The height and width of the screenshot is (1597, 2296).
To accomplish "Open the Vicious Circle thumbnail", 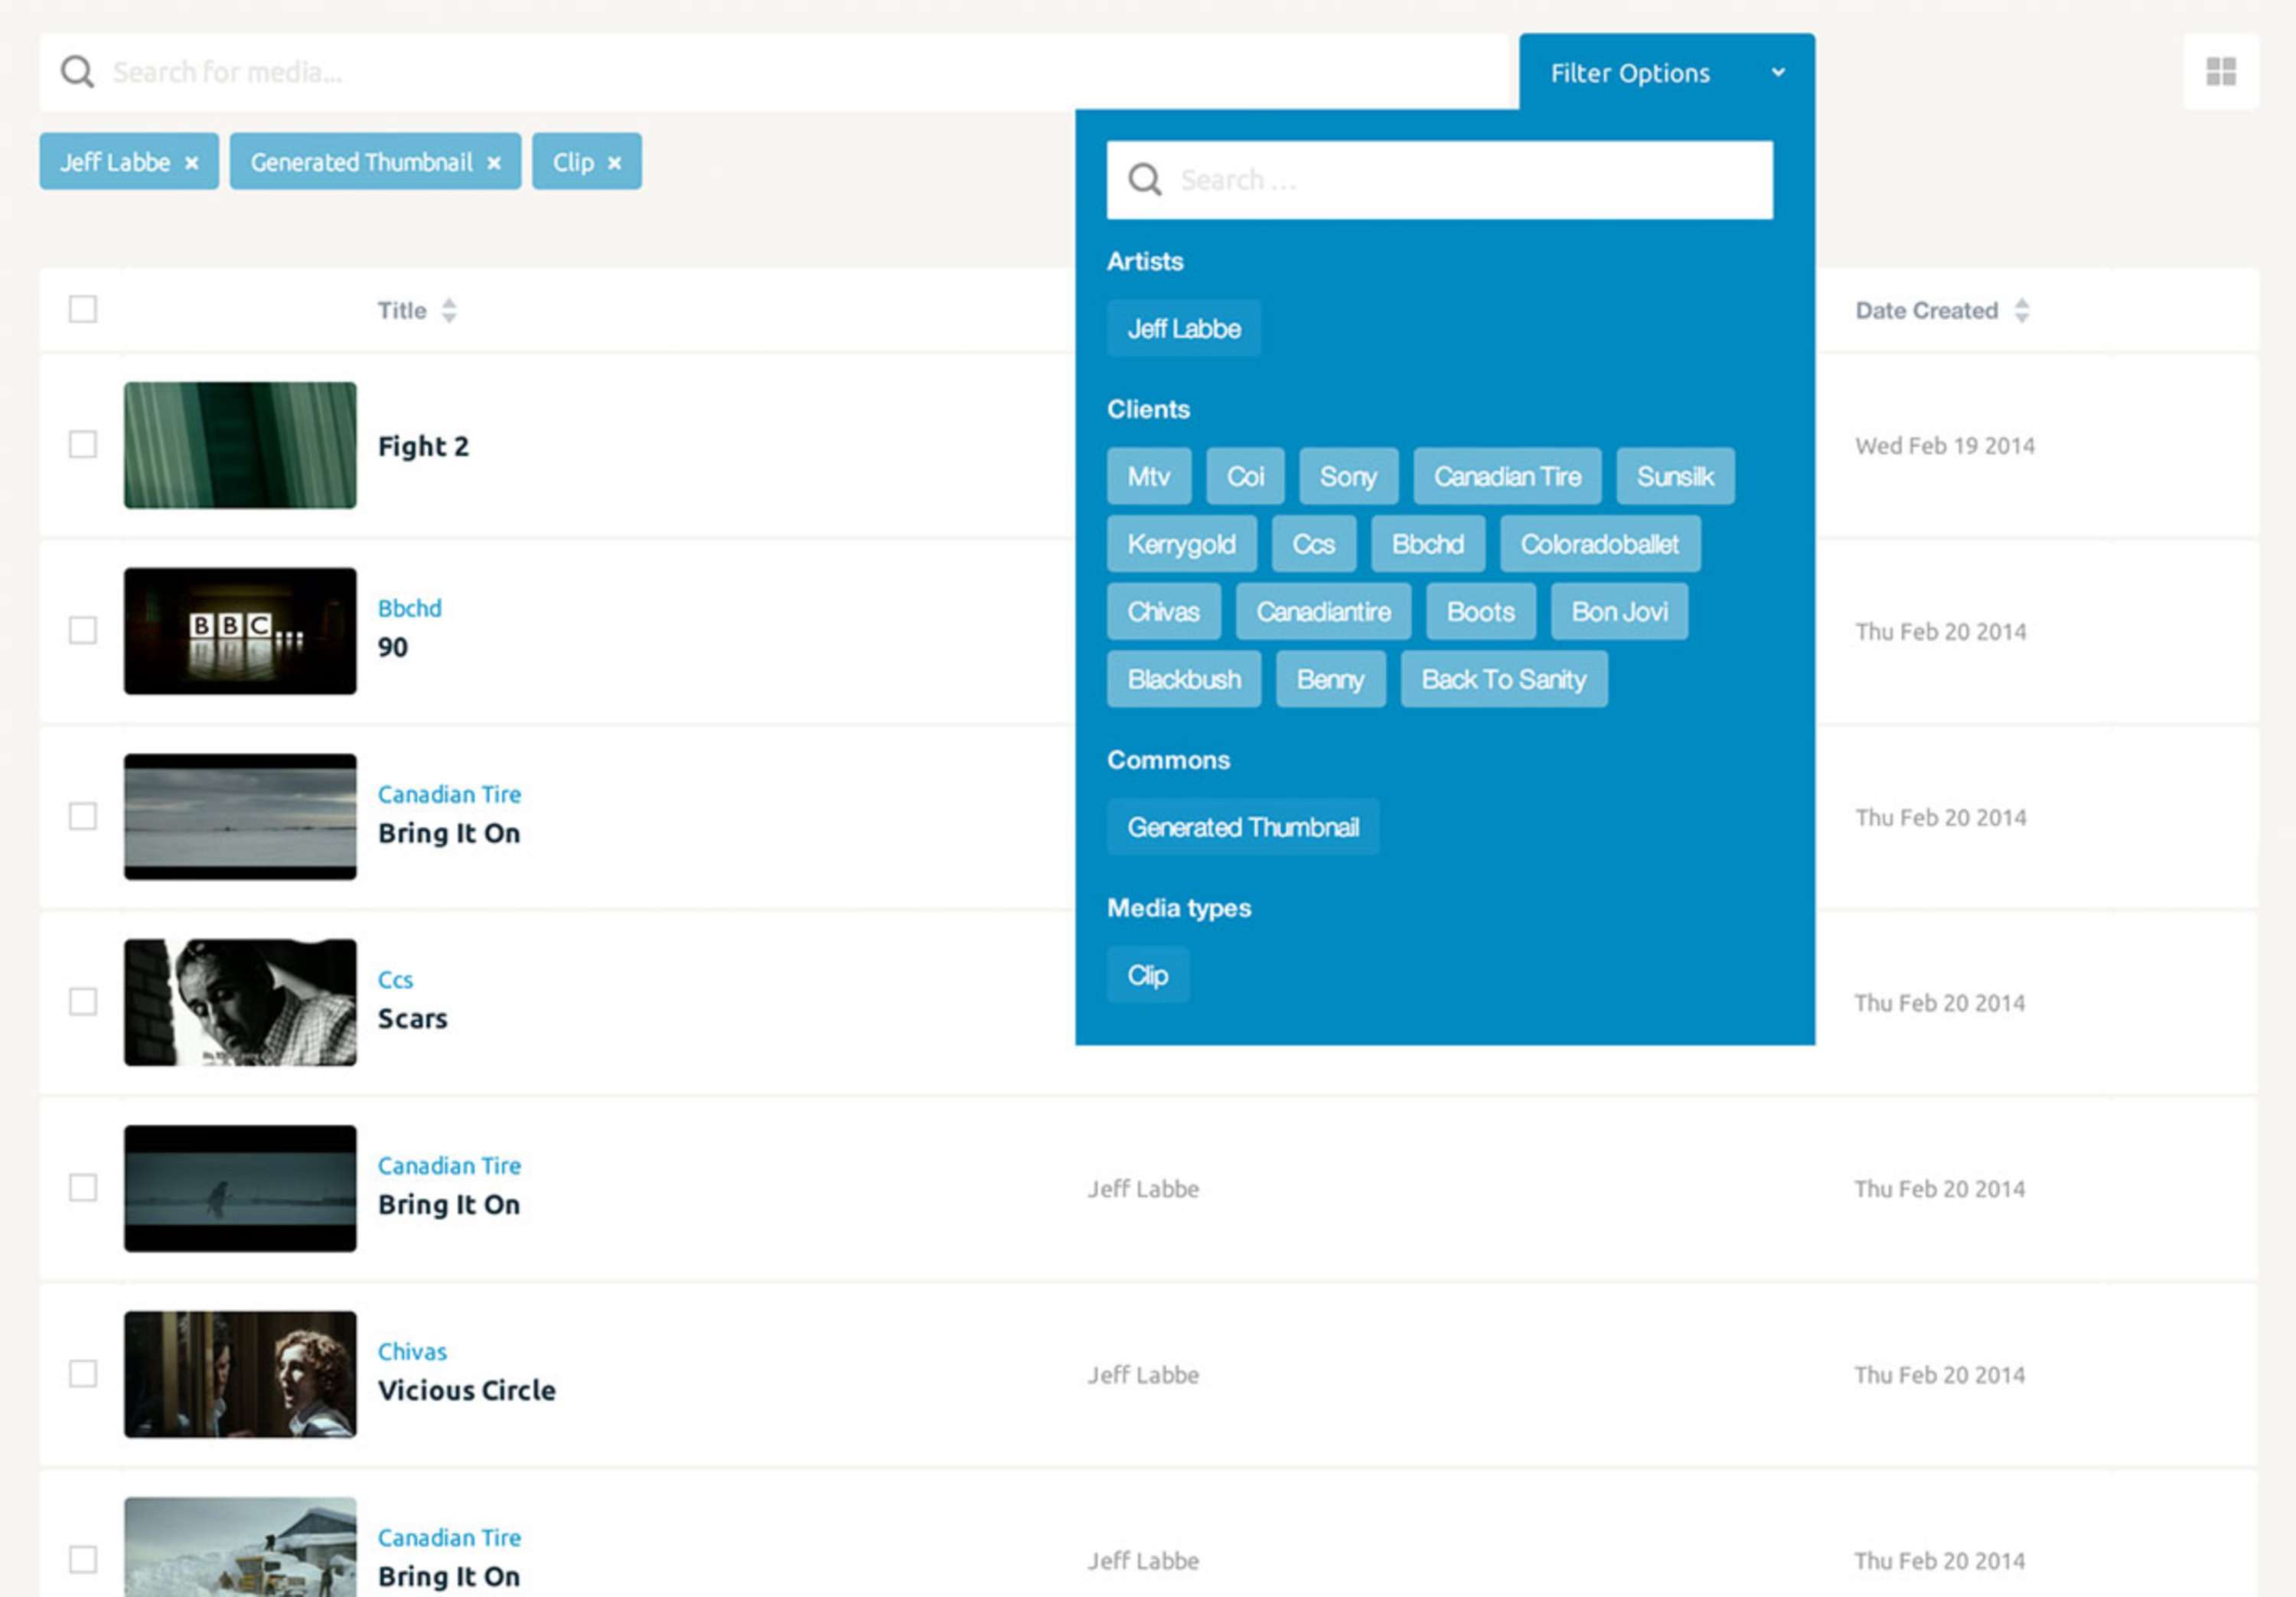I will [240, 1374].
